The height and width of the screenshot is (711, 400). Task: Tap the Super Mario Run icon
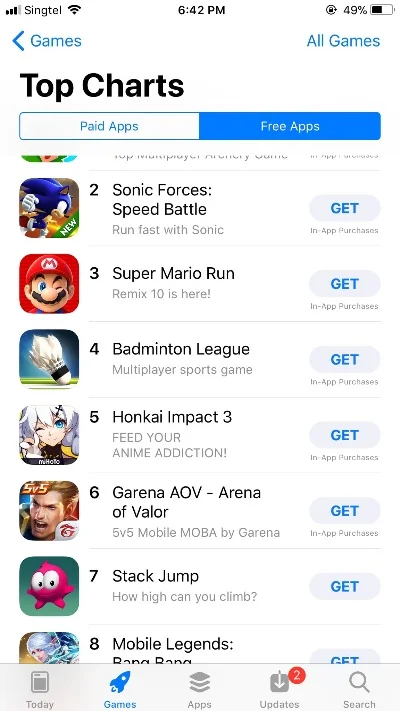click(49, 283)
